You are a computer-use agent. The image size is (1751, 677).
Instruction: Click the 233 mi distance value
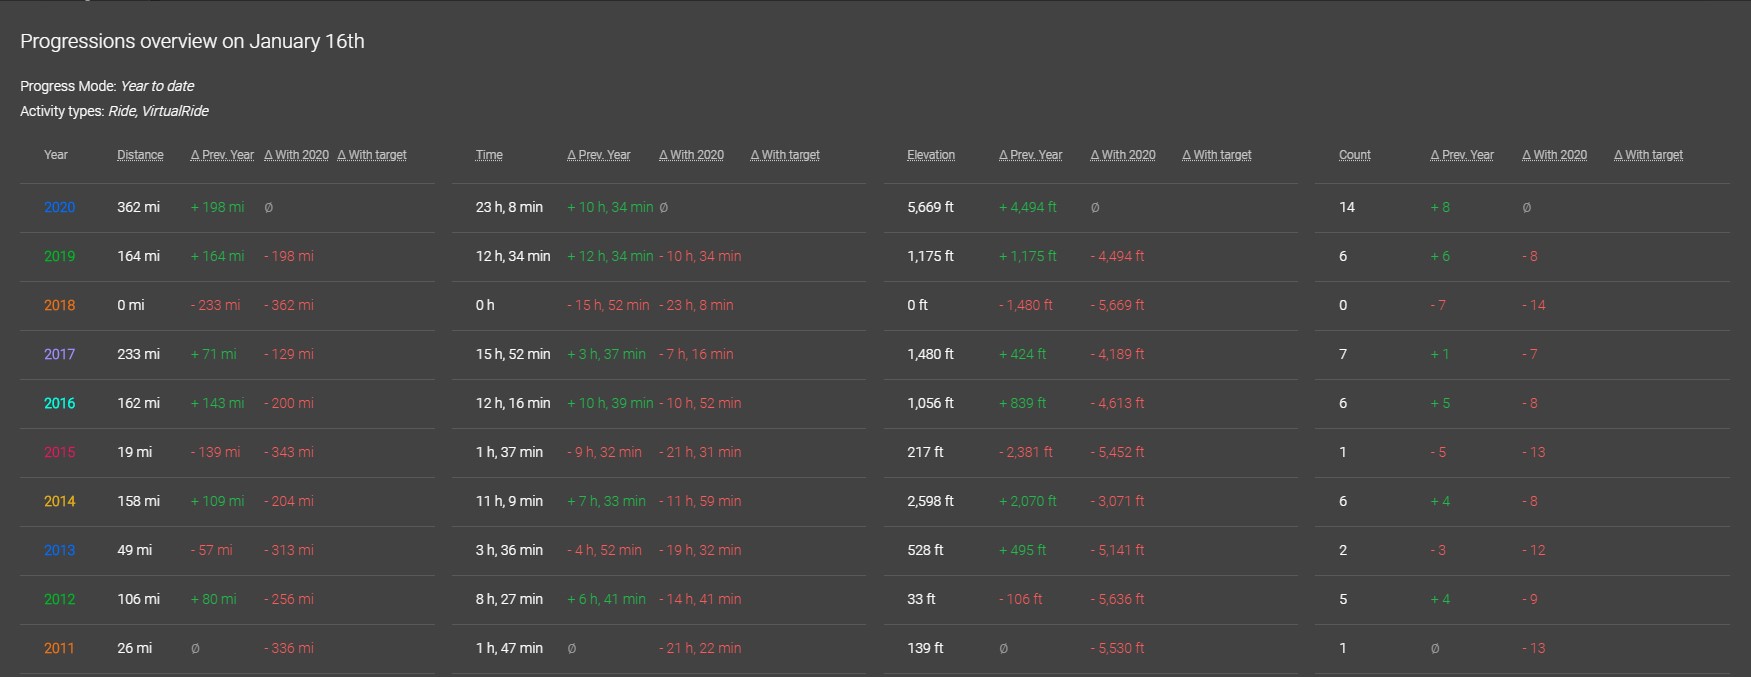coord(138,354)
